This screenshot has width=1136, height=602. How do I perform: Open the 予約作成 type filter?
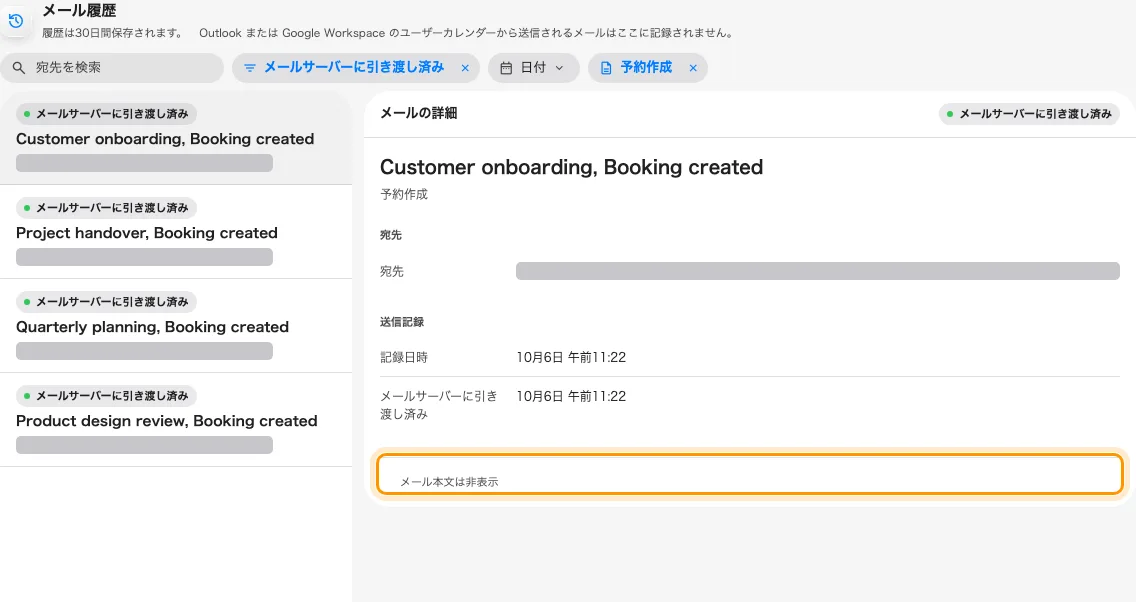647,67
